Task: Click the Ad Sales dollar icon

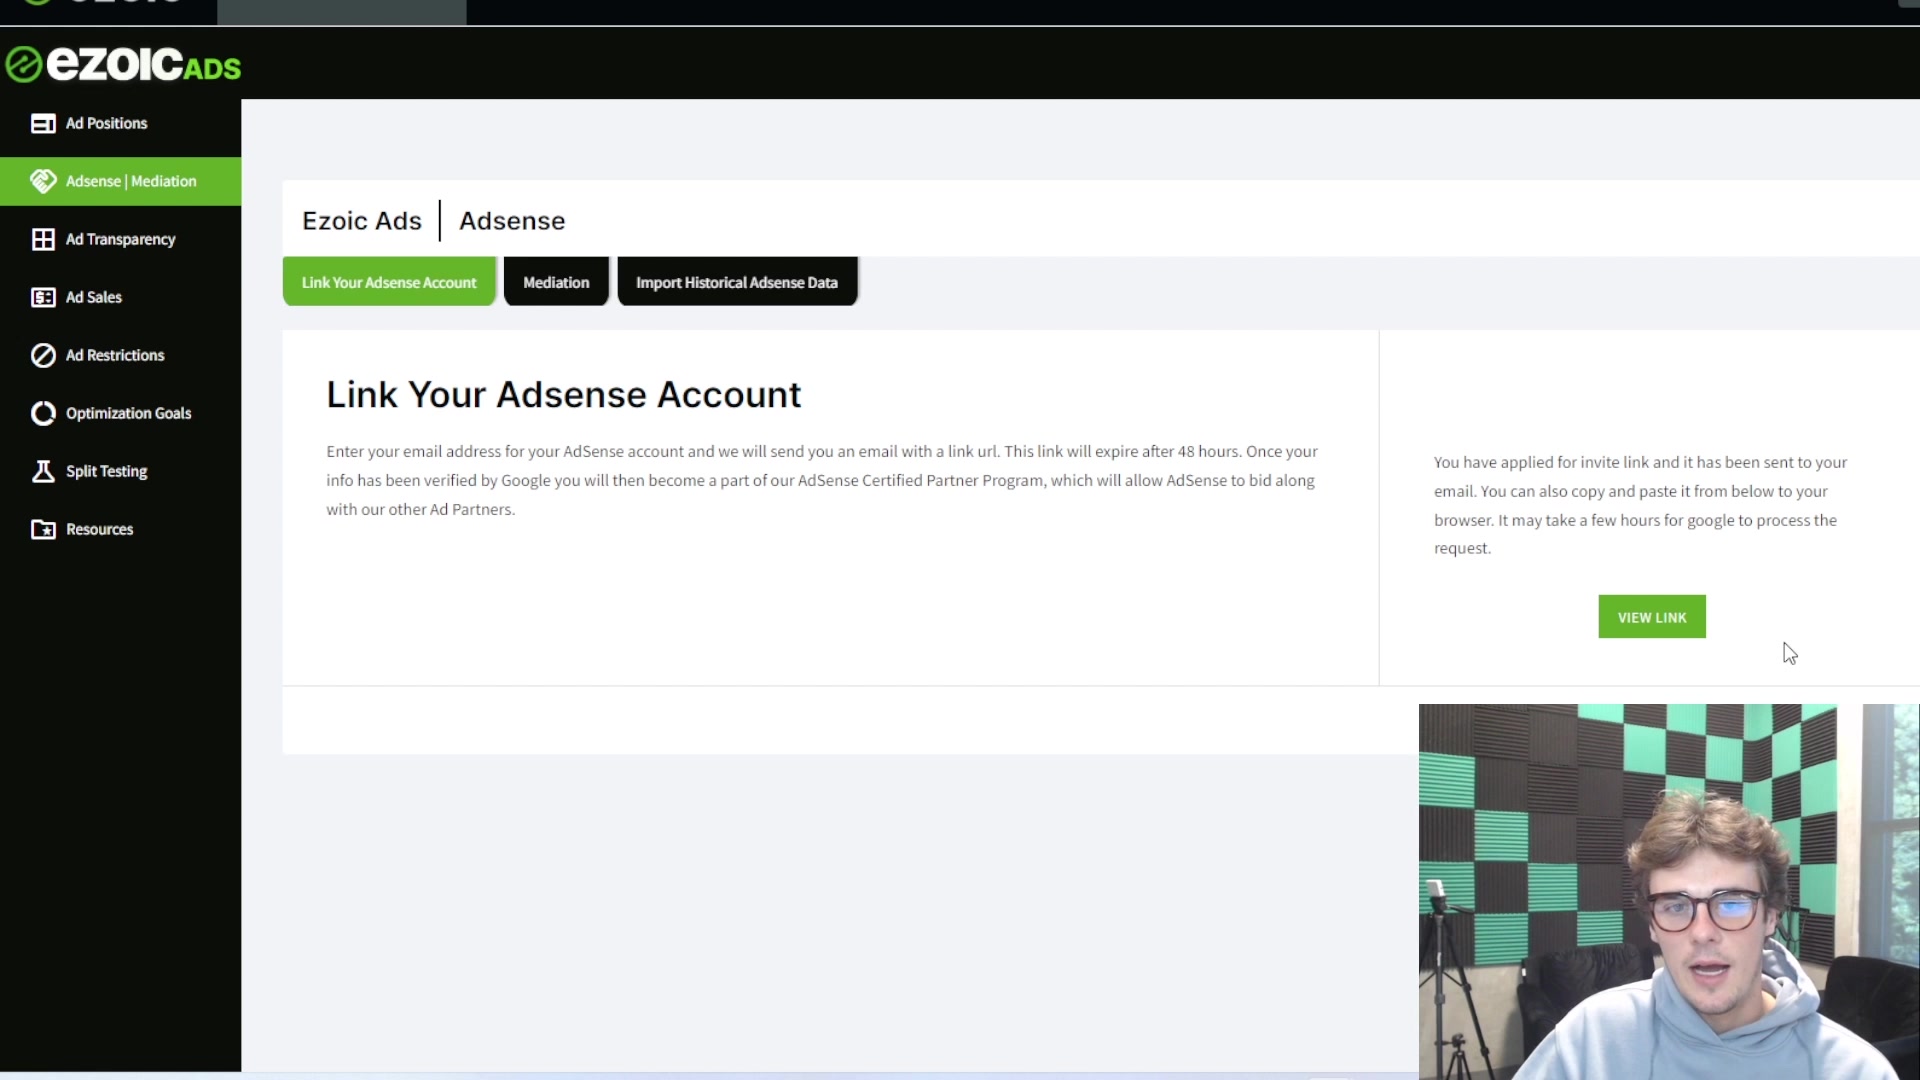Action: pyautogui.click(x=43, y=298)
